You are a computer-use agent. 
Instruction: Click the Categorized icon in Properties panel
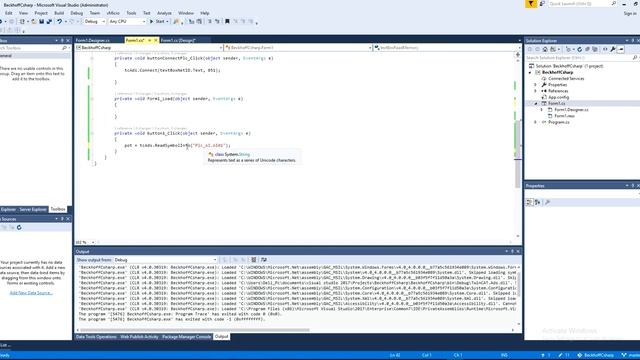pyautogui.click(x=529, y=202)
